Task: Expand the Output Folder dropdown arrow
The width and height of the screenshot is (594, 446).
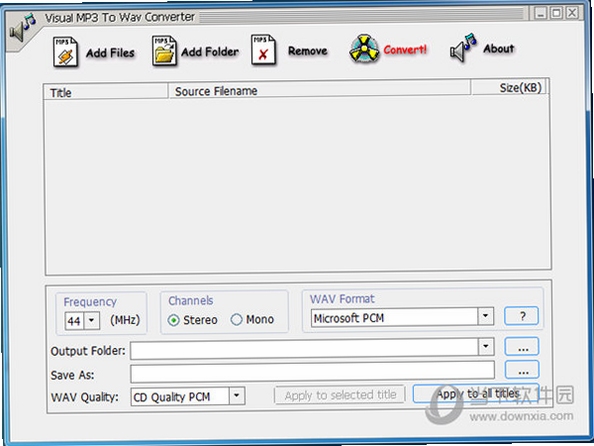Action: [486, 347]
